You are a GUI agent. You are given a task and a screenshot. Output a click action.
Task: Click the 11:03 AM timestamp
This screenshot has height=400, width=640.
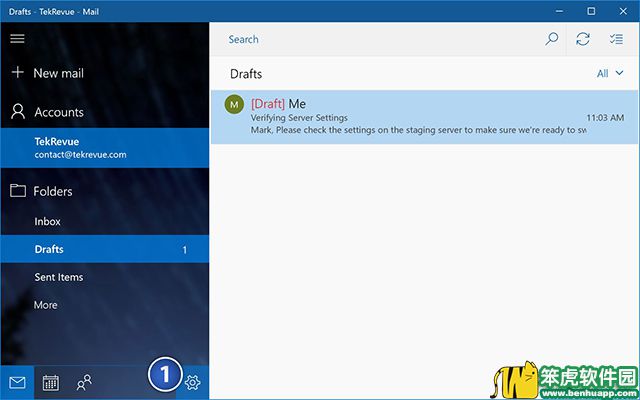605,118
